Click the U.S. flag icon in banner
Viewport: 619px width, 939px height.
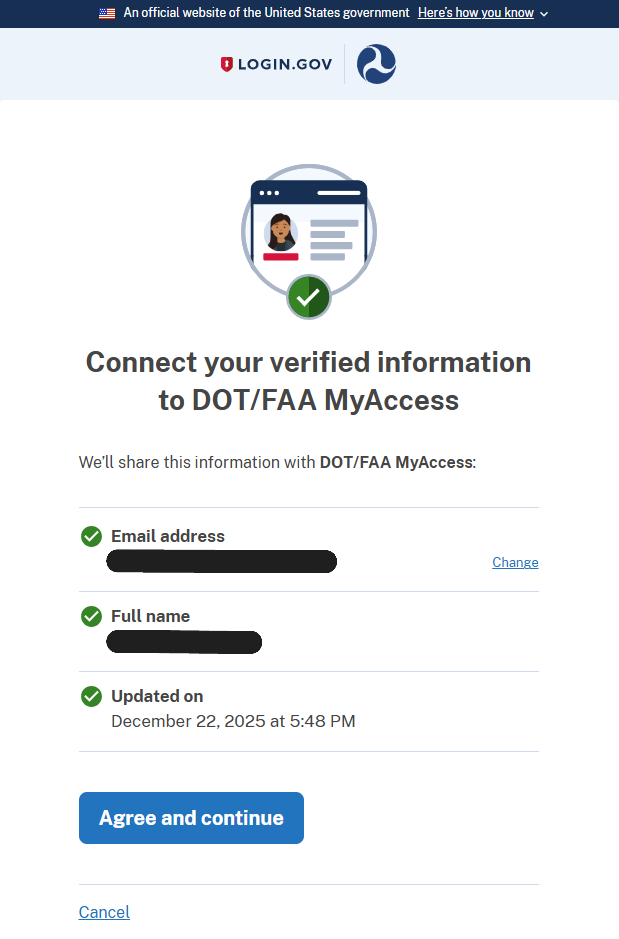pyautogui.click(x=107, y=13)
